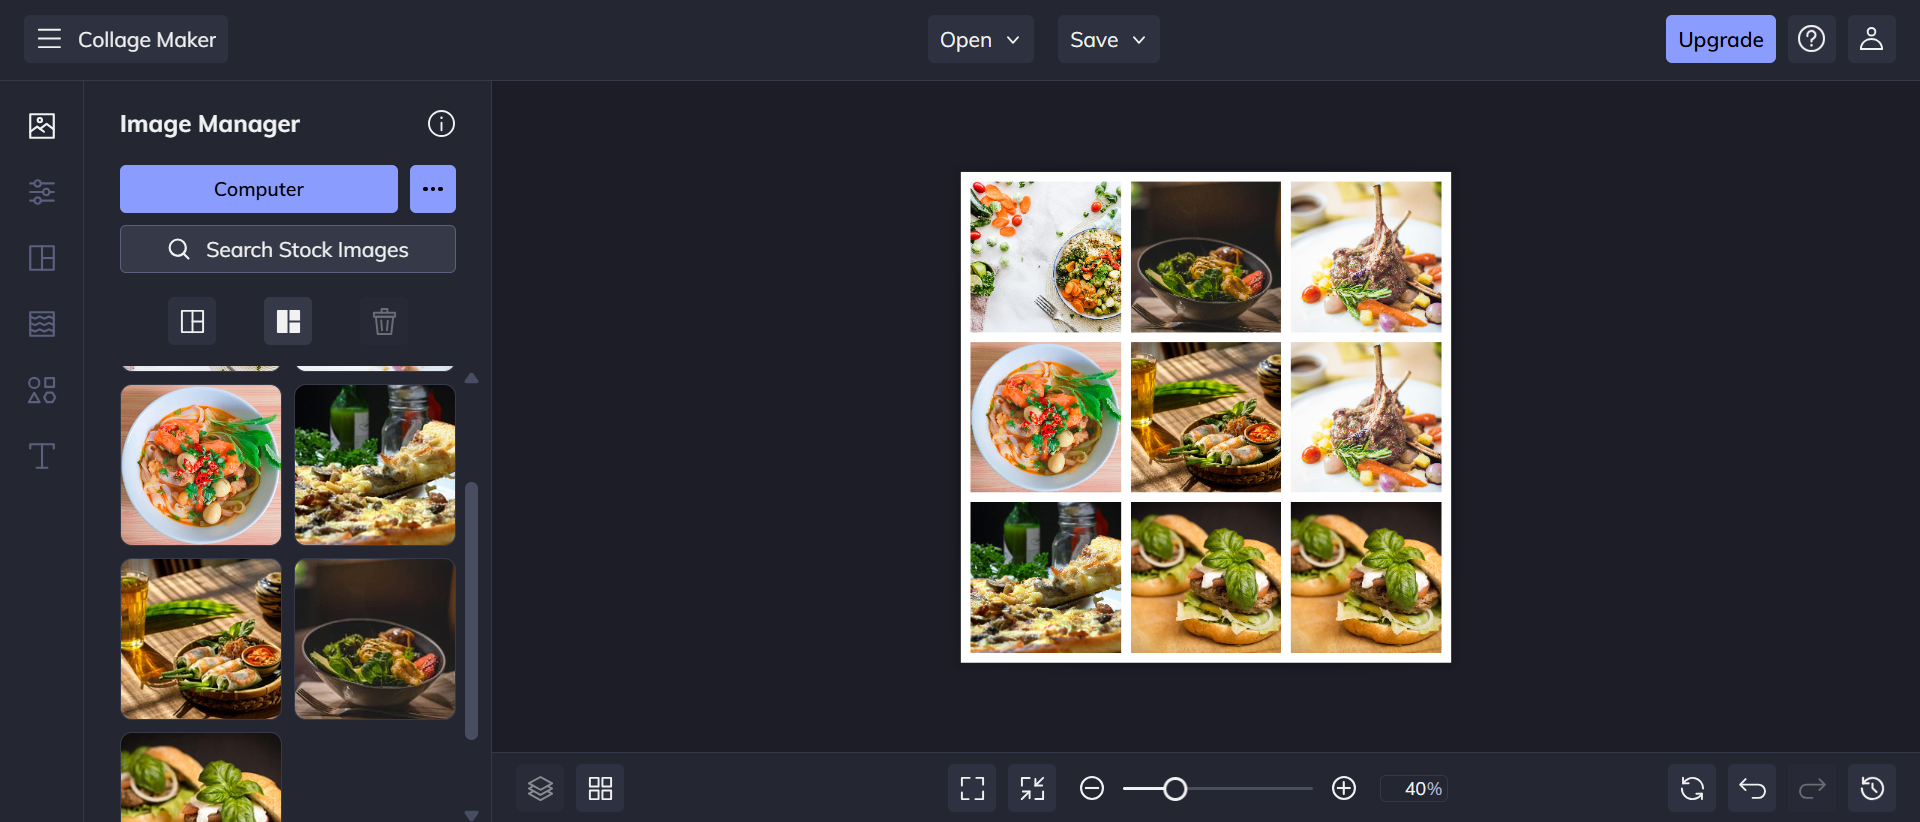Redo the last undone action
Viewport: 1920px width, 822px height.
click(1812, 788)
